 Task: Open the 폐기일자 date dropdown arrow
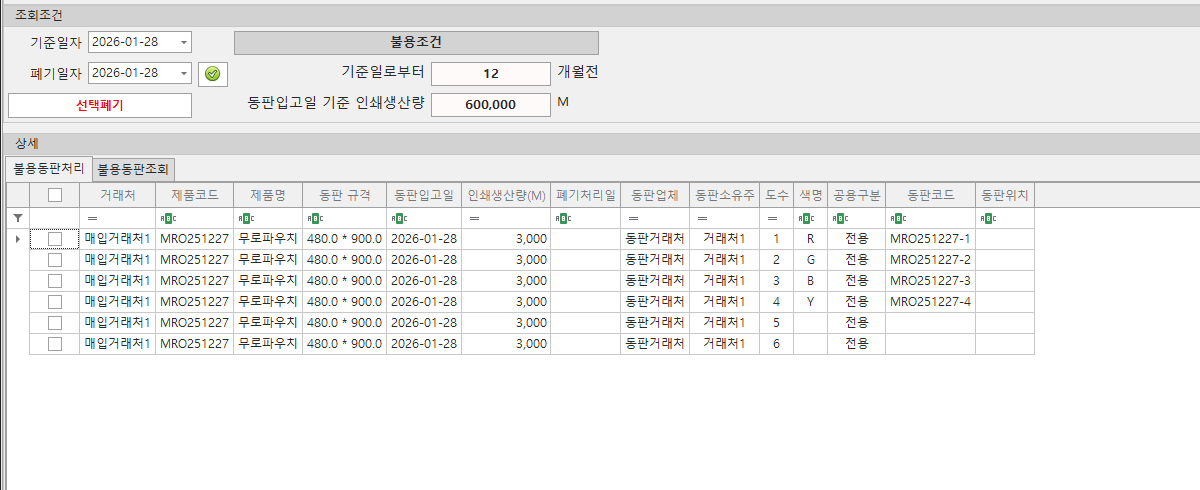click(x=183, y=74)
